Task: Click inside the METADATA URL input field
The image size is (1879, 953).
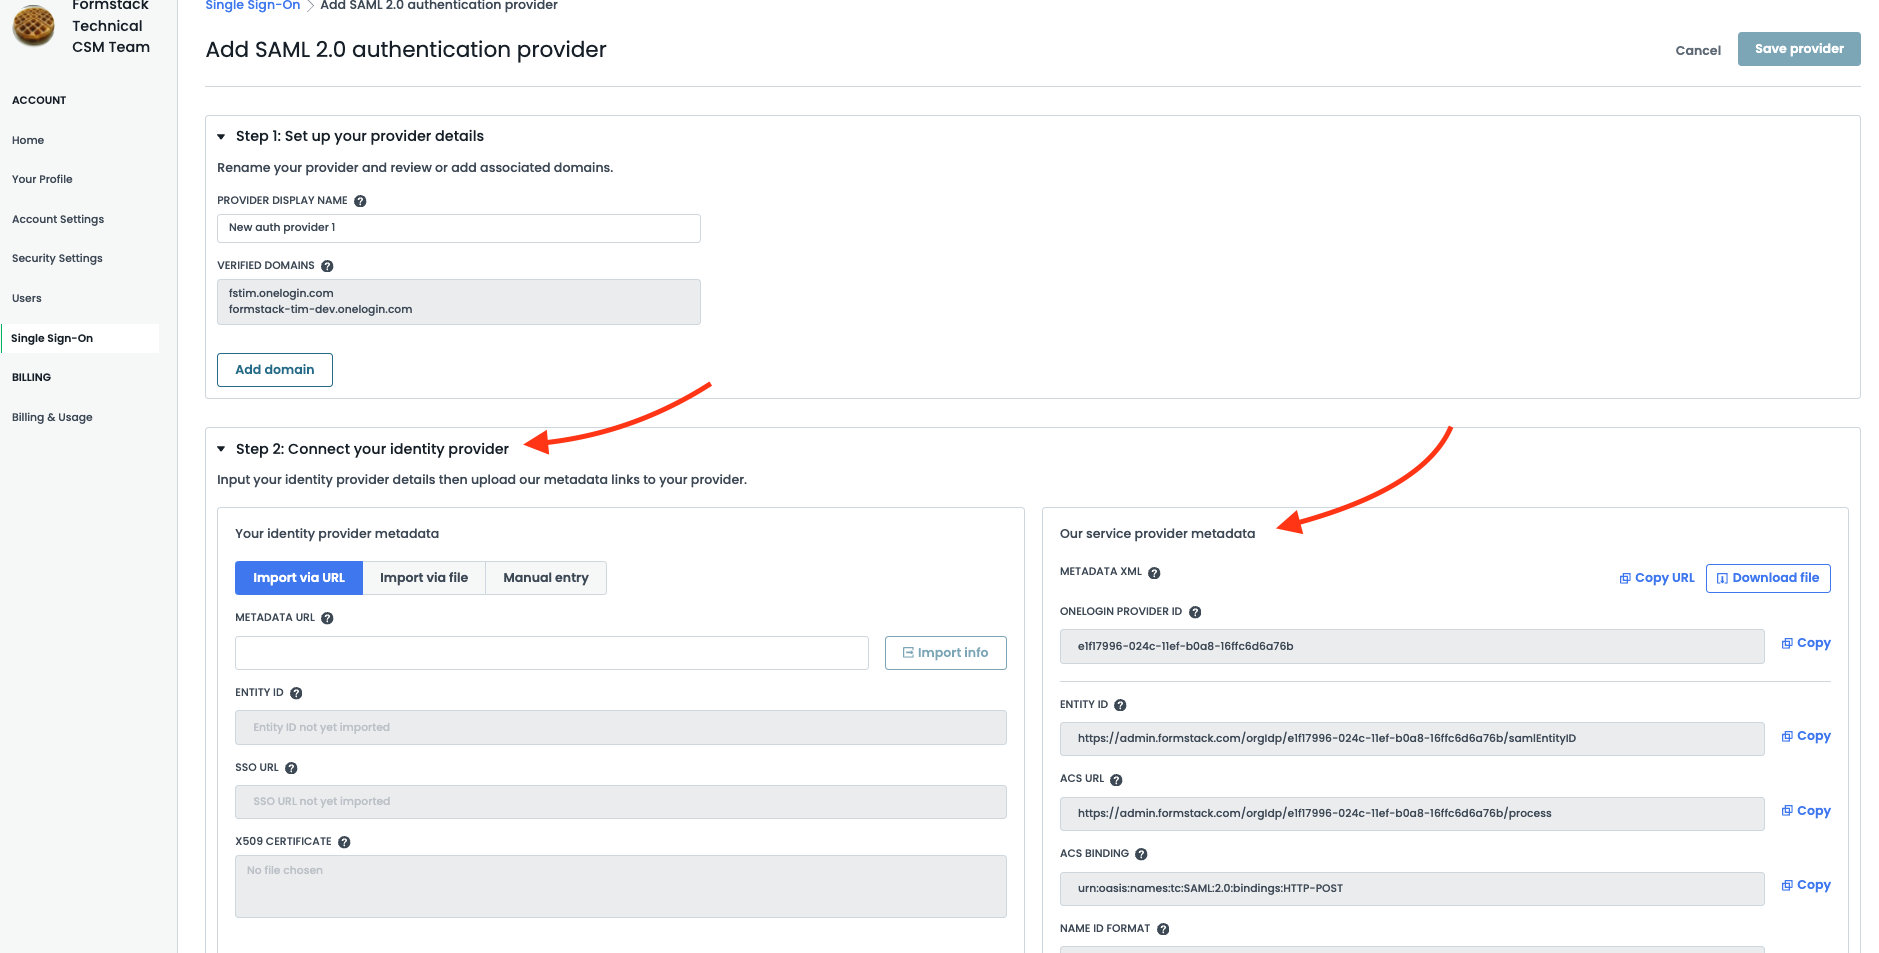Action: (x=550, y=652)
